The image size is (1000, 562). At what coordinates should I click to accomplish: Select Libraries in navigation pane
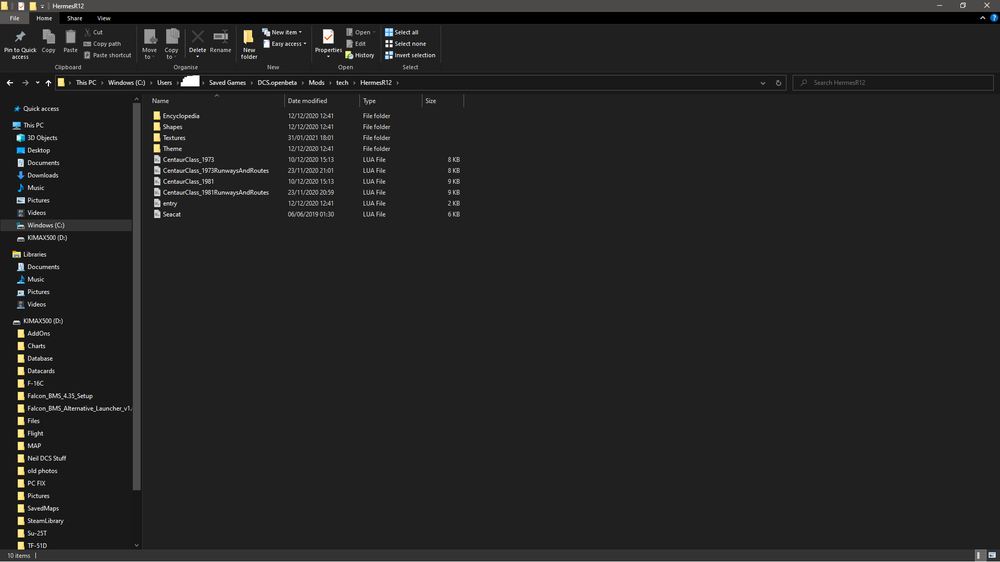point(34,255)
